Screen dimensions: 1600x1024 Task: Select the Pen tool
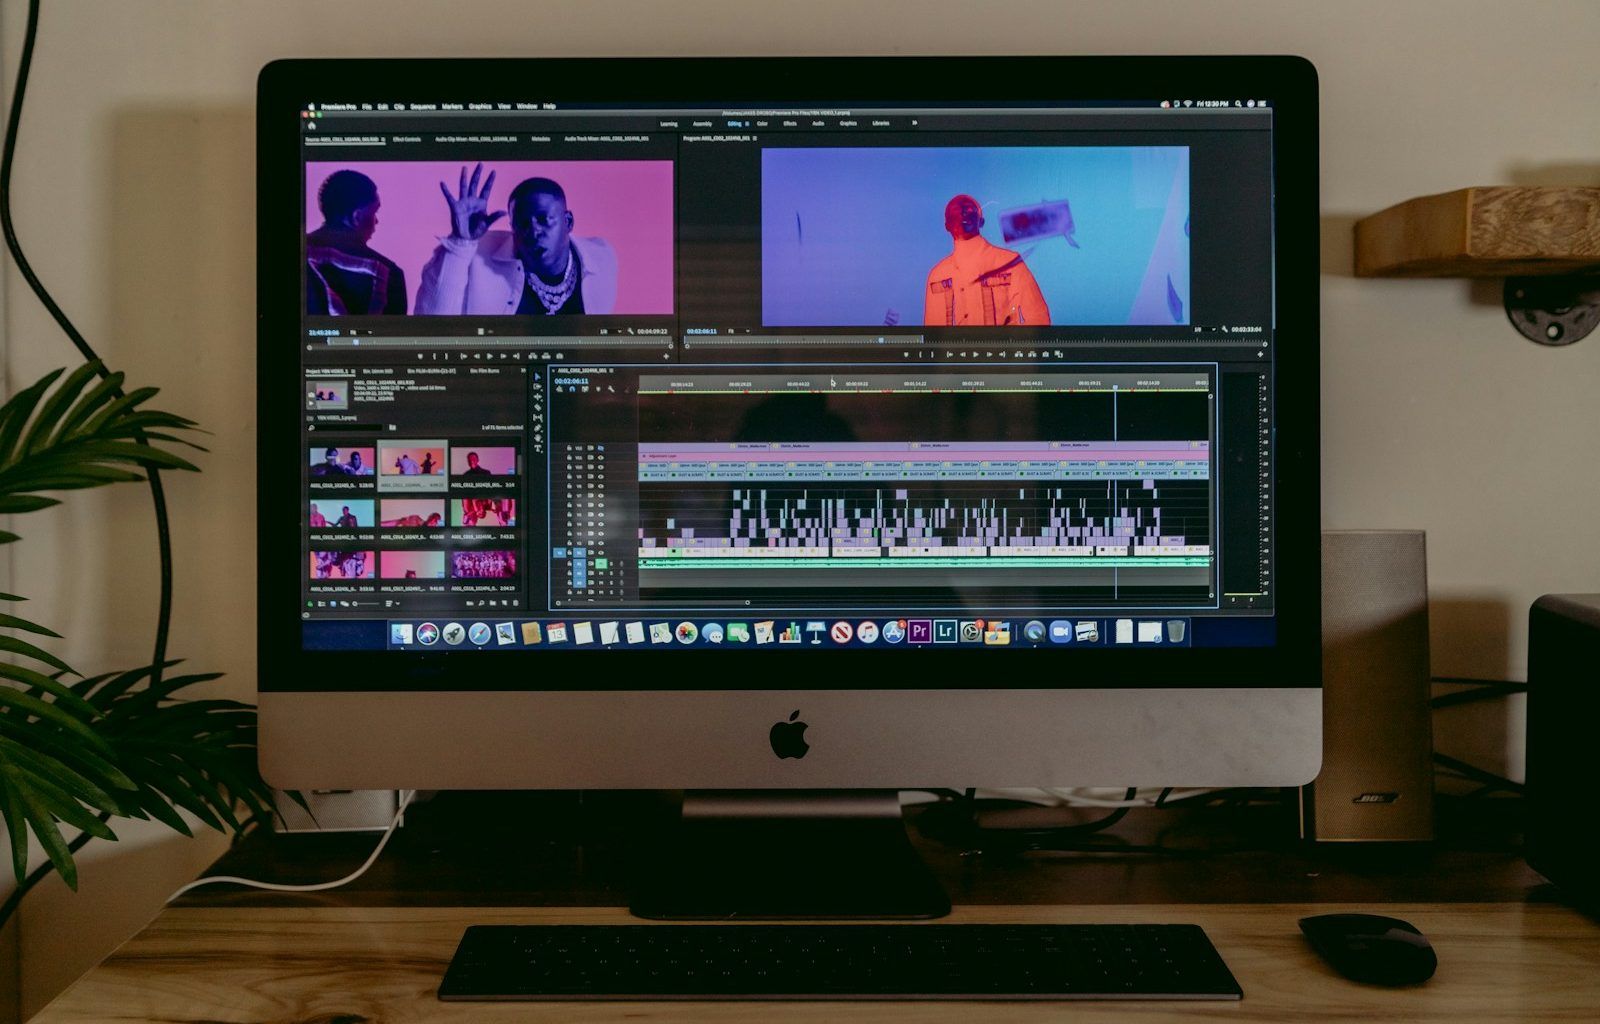point(537,428)
